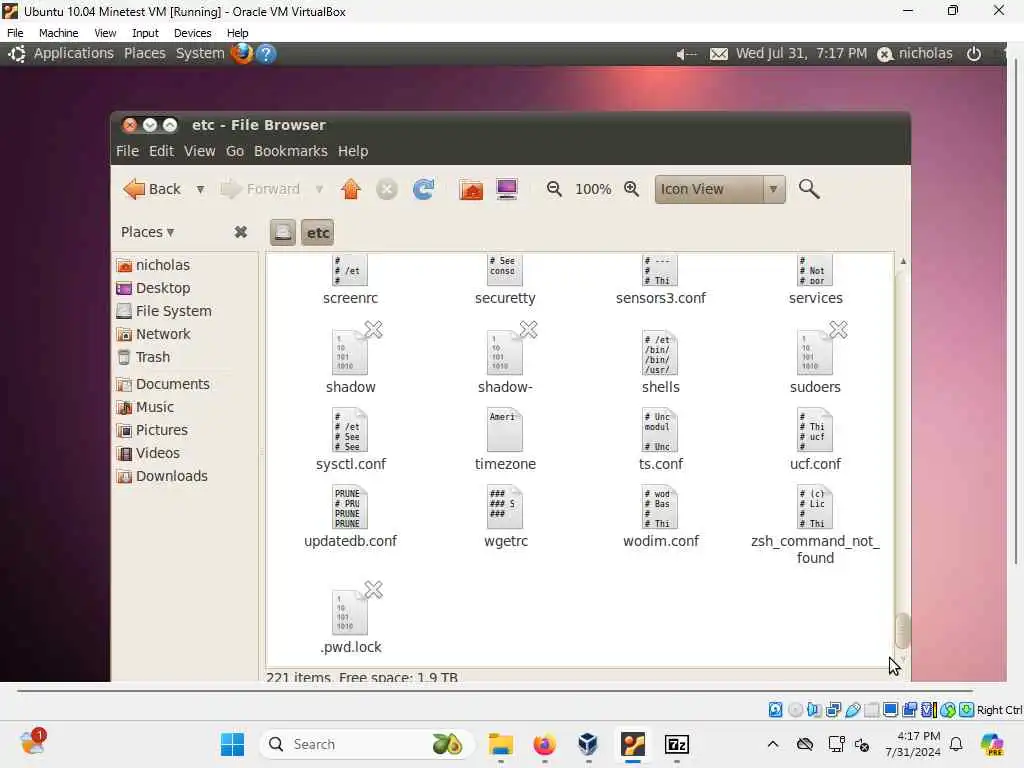Select File System in sidebar
This screenshot has width=1024, height=768.
[164, 311]
